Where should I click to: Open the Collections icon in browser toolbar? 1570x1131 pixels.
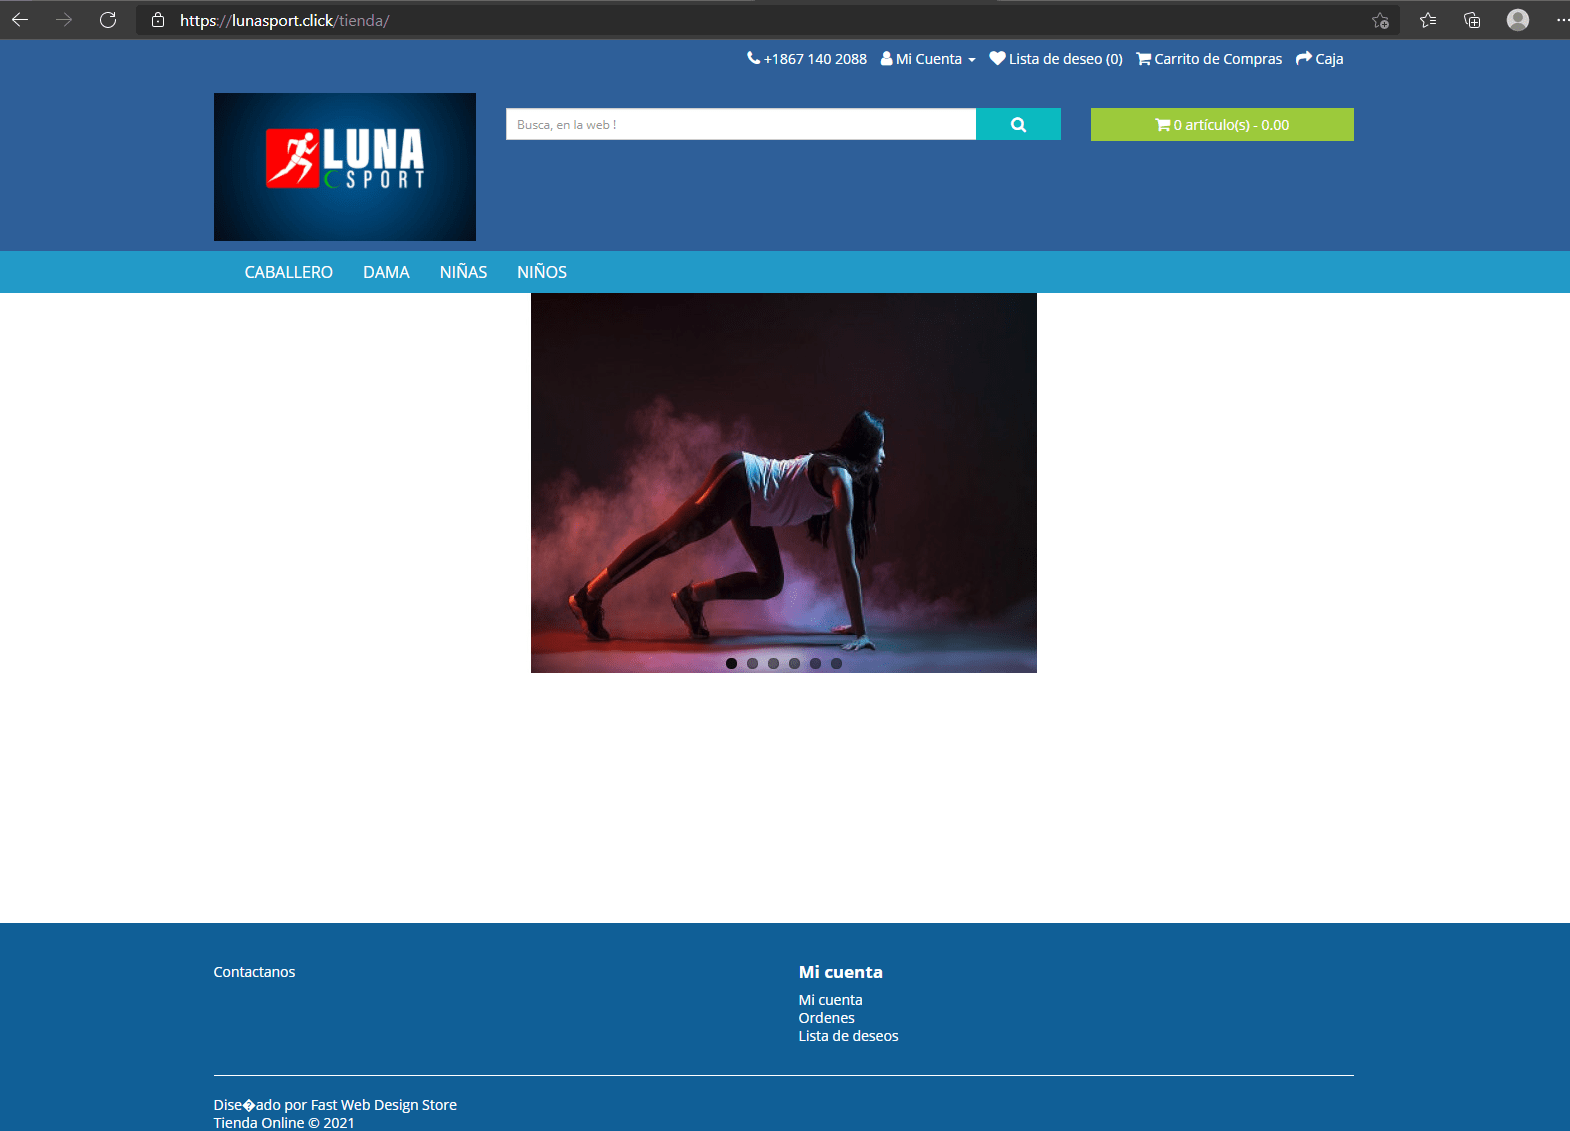pos(1472,20)
